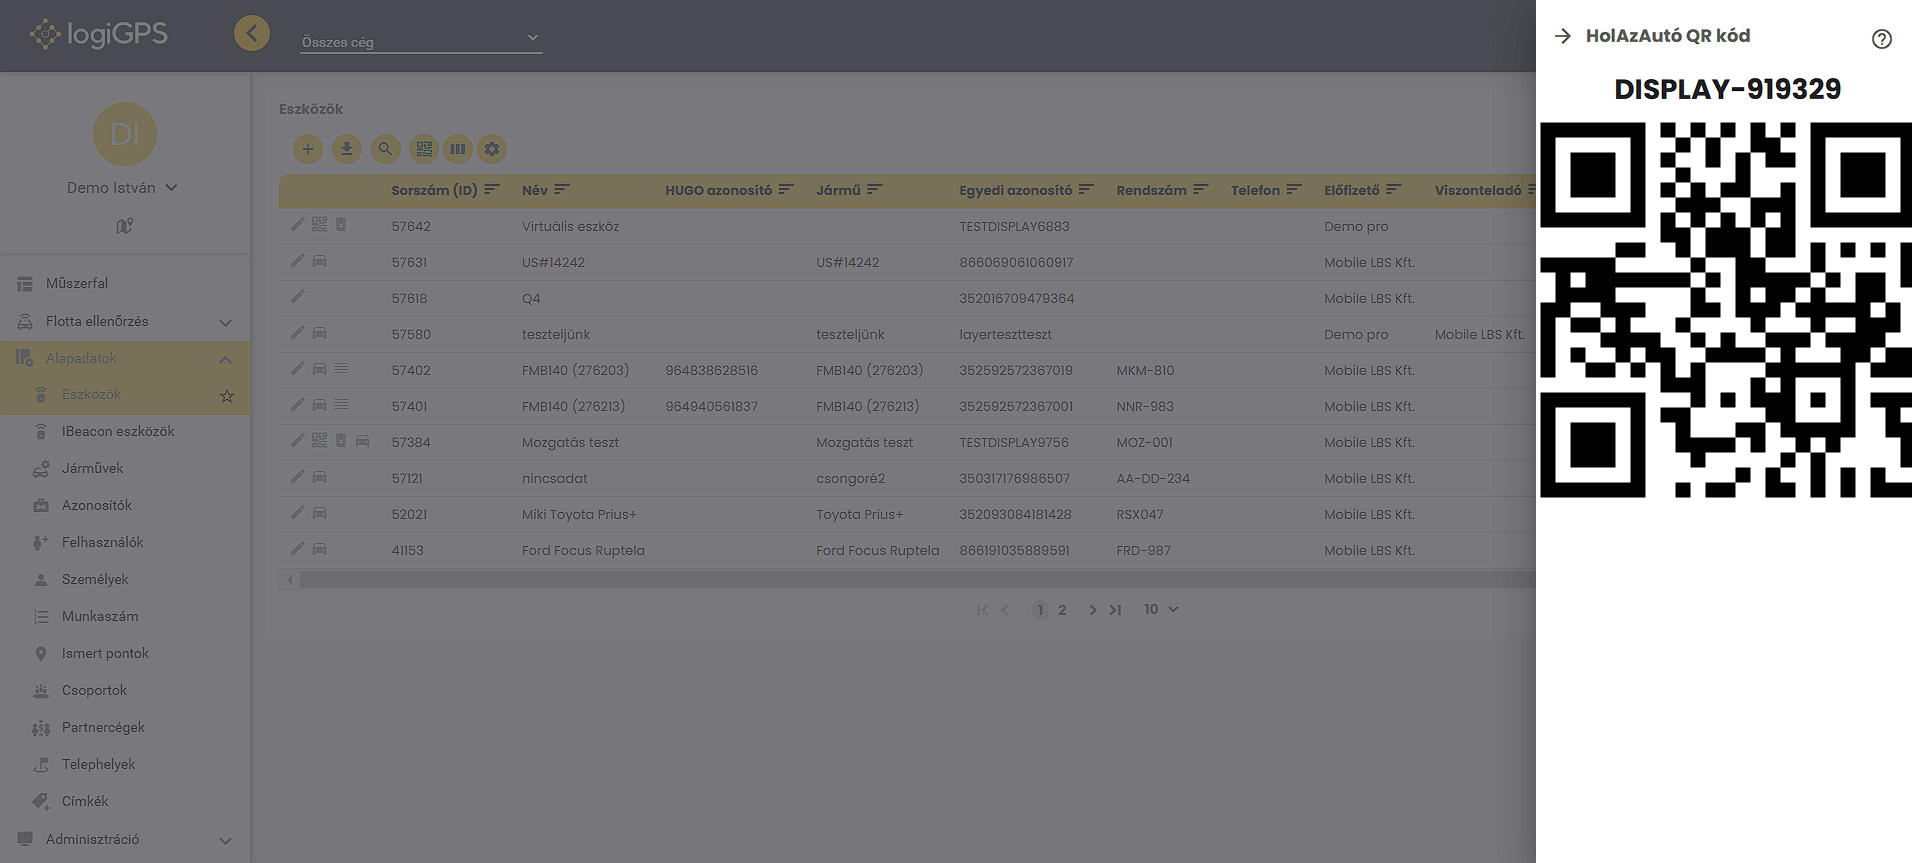Image resolution: width=1912 pixels, height=863 pixels.
Task: Click the help question mark icon
Action: pos(1881,39)
